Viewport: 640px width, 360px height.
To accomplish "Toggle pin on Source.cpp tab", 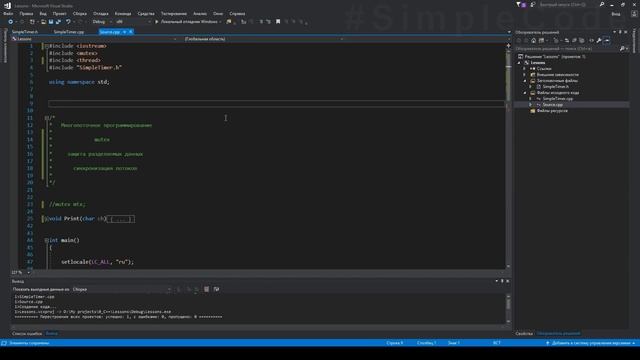I will click(x=124, y=32).
